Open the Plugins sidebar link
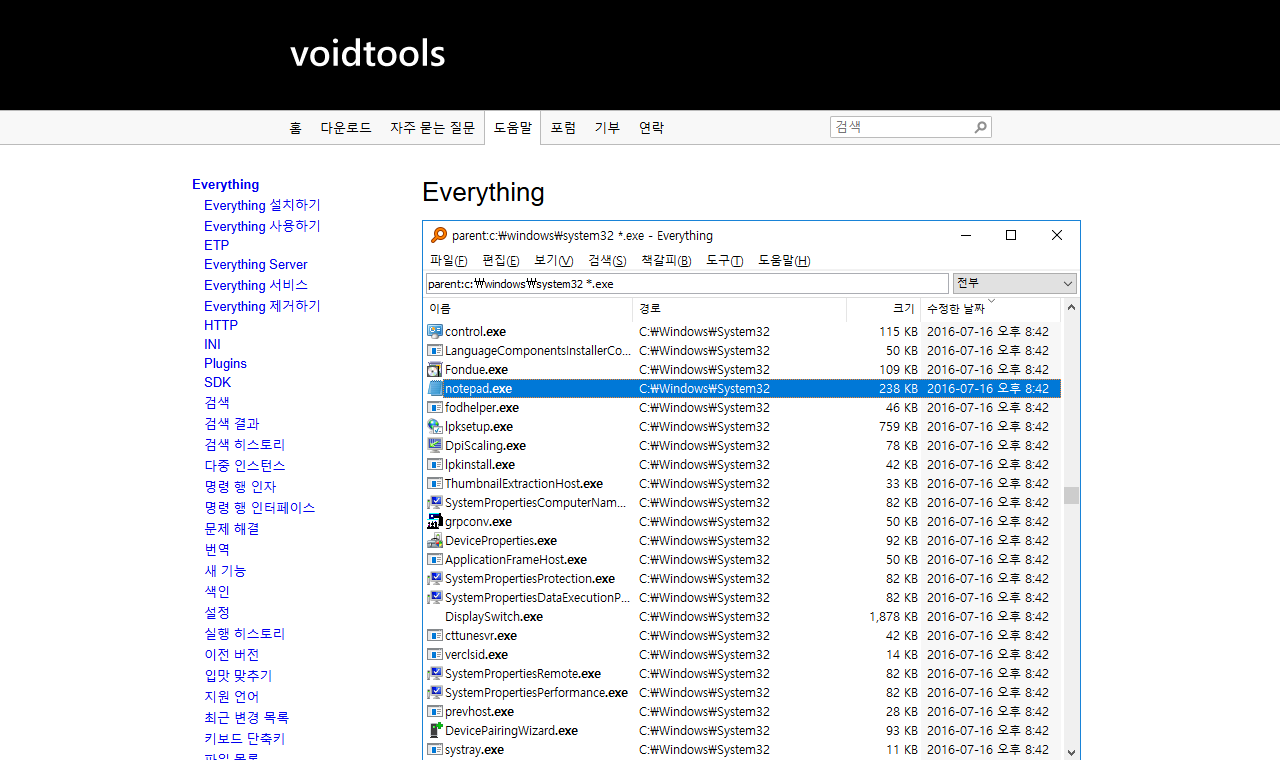Viewport: 1280px width, 760px height. (225, 363)
